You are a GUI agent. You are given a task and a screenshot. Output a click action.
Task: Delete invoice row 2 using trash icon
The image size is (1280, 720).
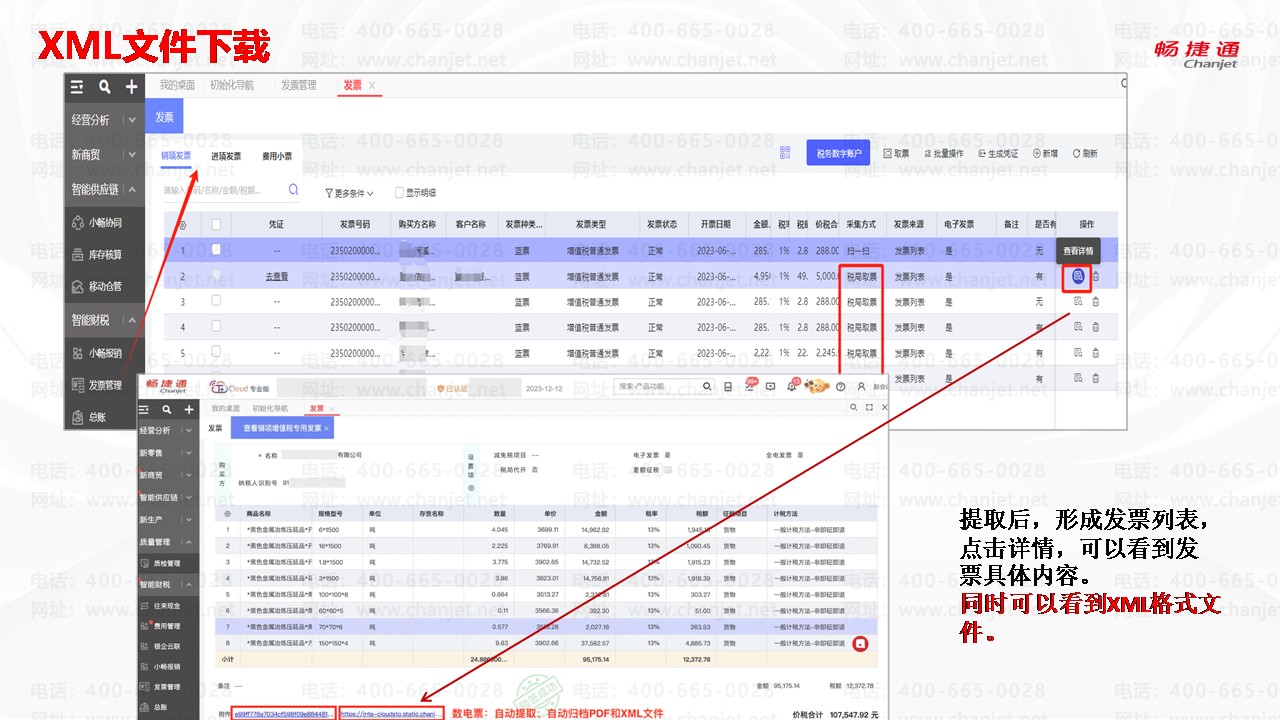click(1095, 276)
